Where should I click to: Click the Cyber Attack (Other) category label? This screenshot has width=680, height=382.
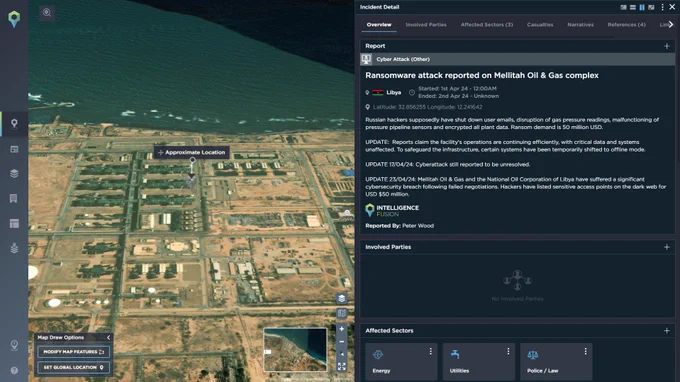click(403, 59)
